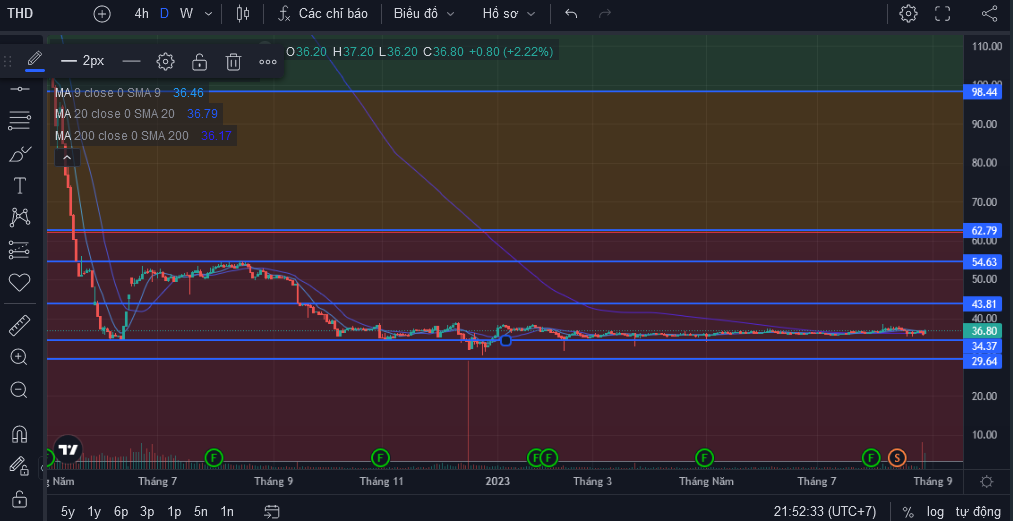Screen dimensions: 1013x521
Task: Redo the chart action
Action: pos(605,14)
